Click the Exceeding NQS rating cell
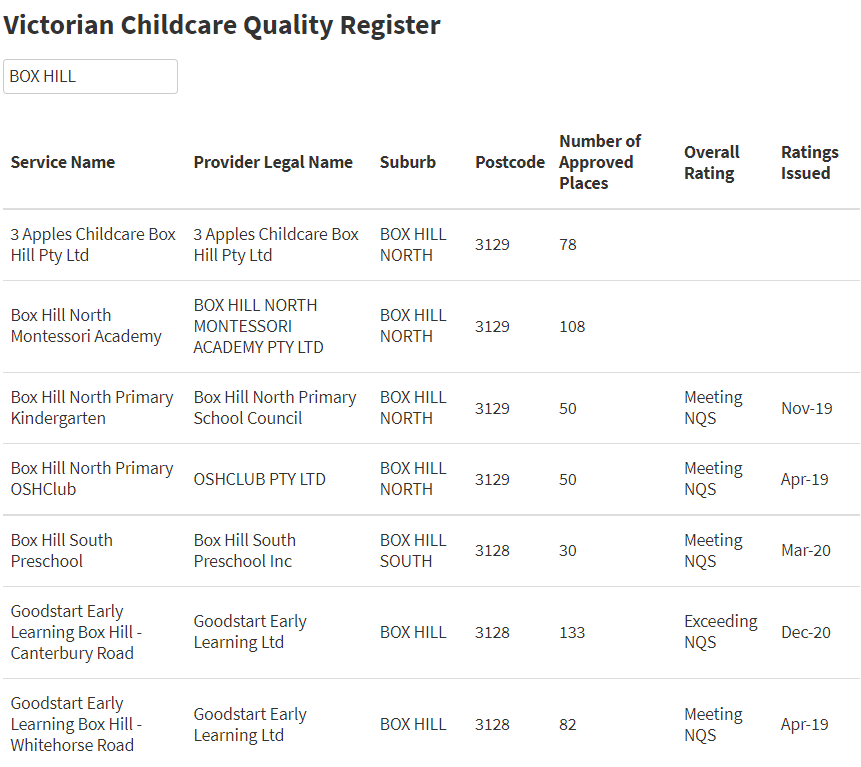861x767 pixels. 720,631
